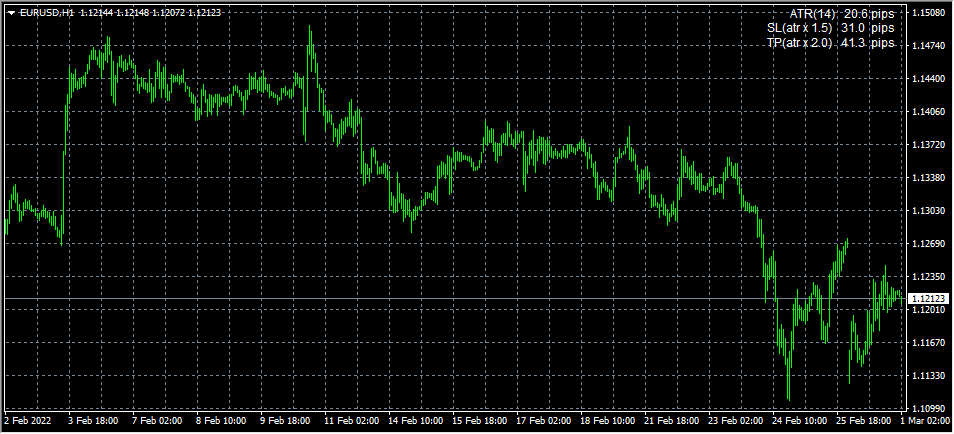Click the 1.12350 price axis label
The height and width of the screenshot is (434, 954).
tap(928, 277)
